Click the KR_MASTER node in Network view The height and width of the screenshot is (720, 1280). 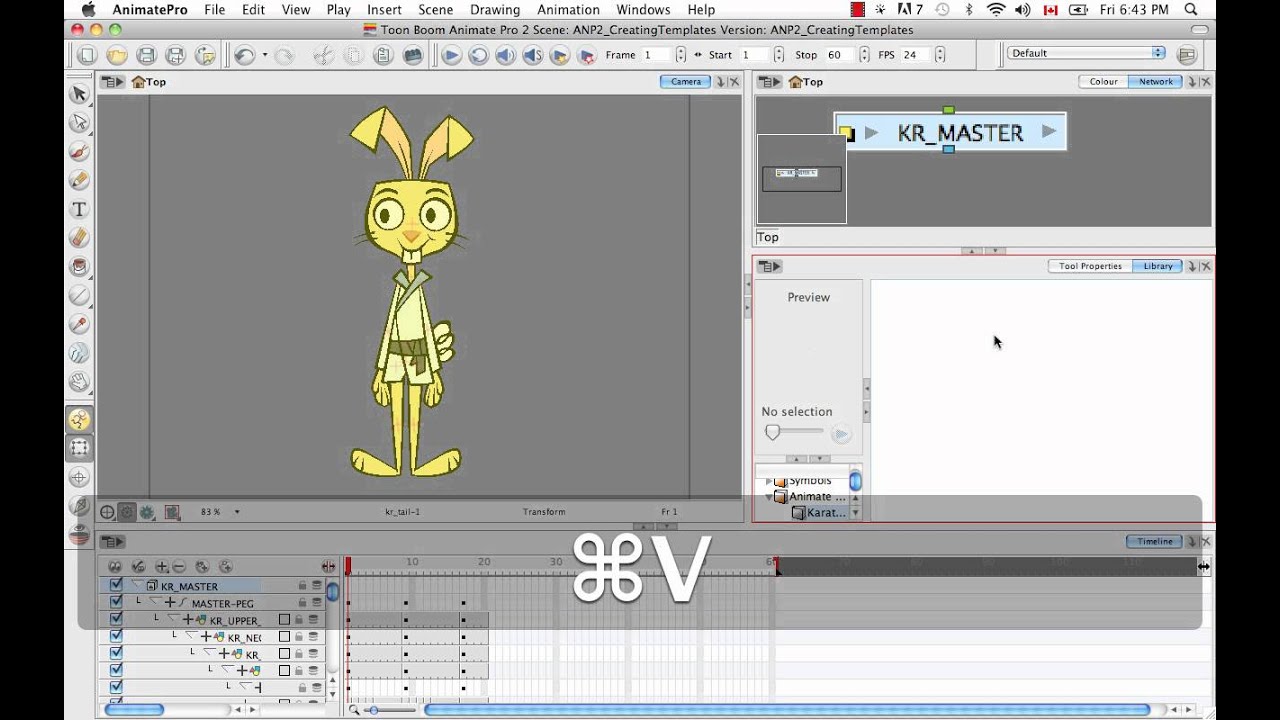(x=950, y=132)
